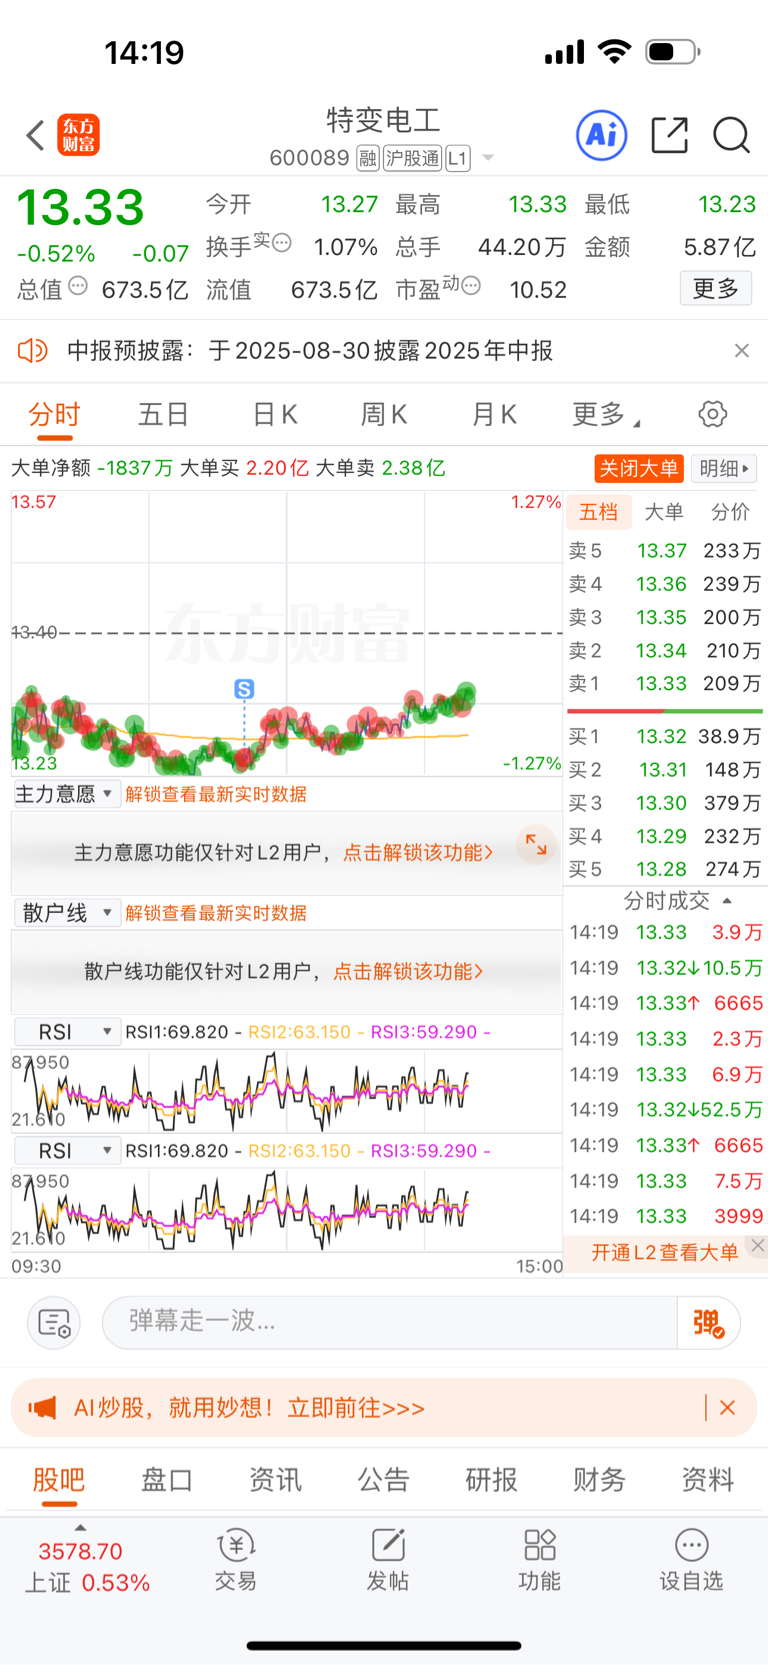This screenshot has height=1665, width=768.
Task: Close the AI炒股 promo banner
Action: (x=727, y=1408)
